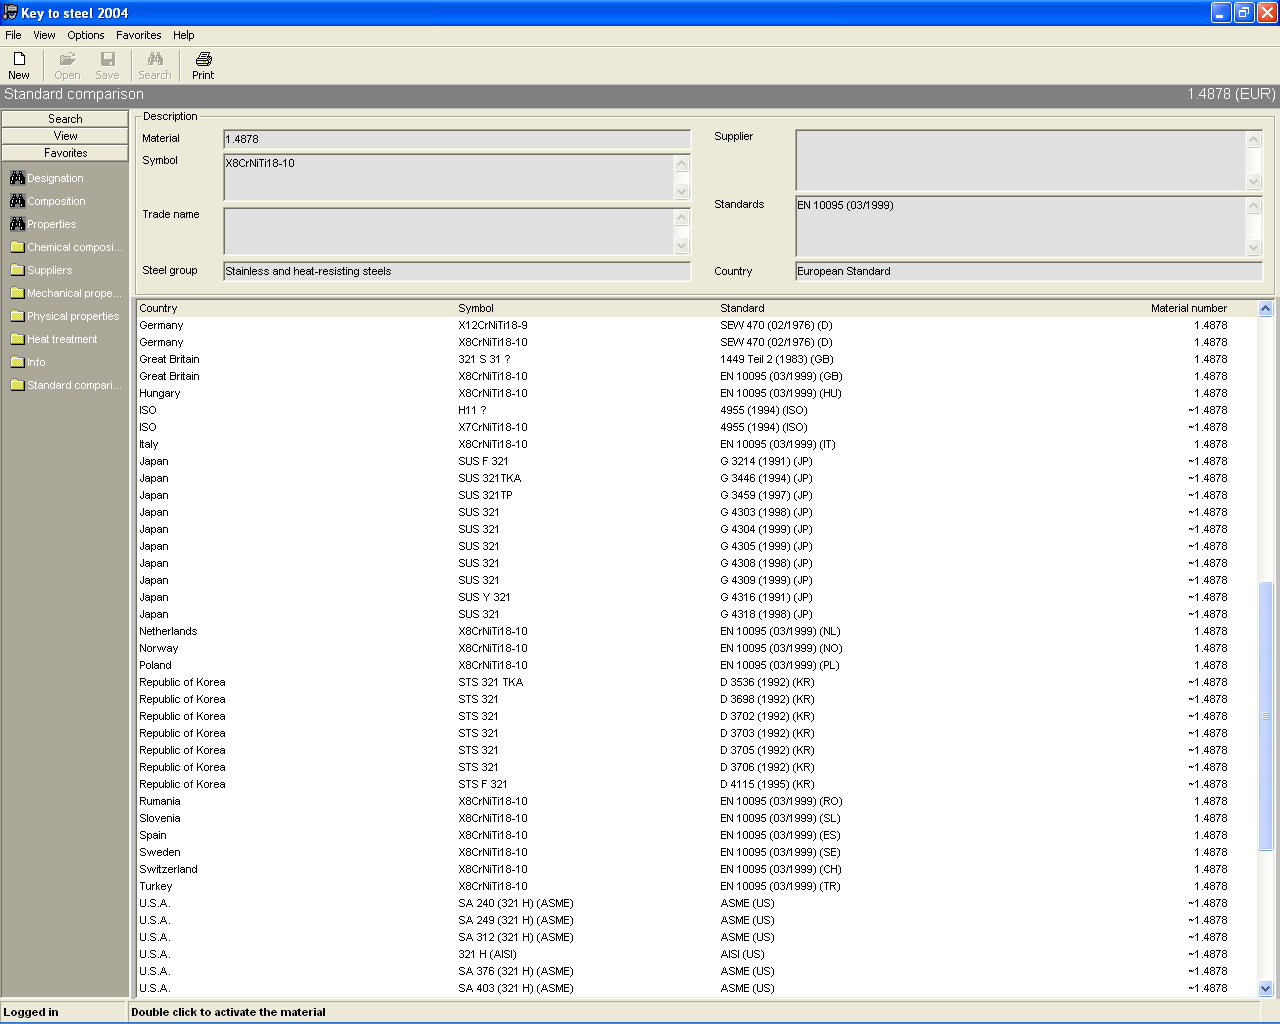The width and height of the screenshot is (1280, 1024).
Task: Select Rumania row X8CrNiTi18-10
Action: [696, 801]
